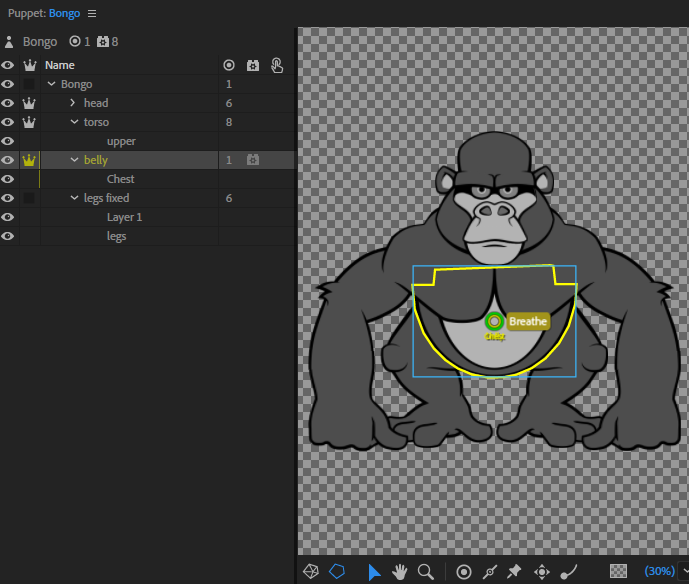Select the legs layer row
The height and width of the screenshot is (584, 689).
[147, 236]
